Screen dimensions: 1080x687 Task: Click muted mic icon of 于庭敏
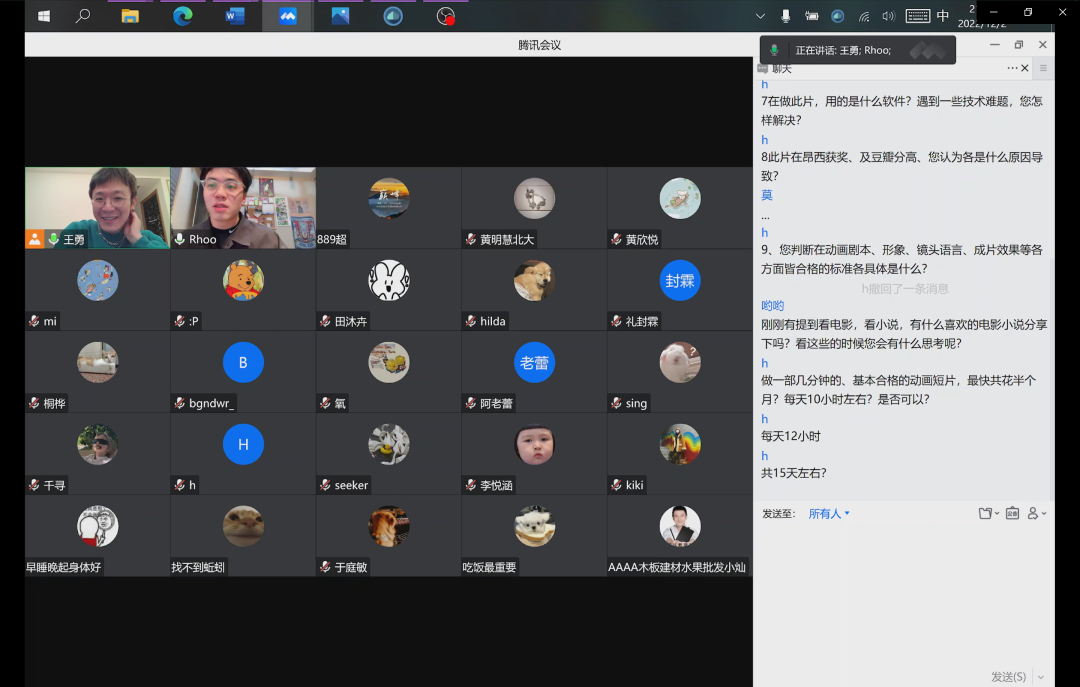[x=325, y=567]
